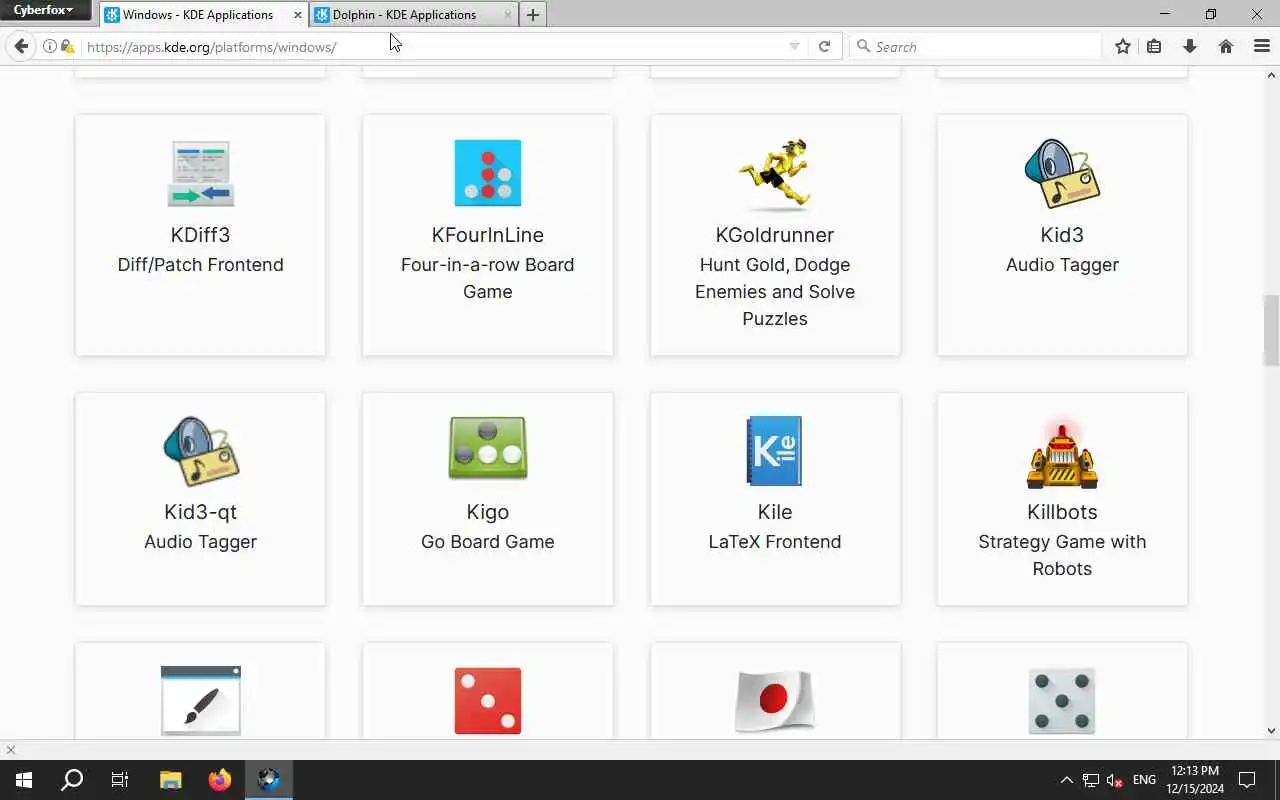Open the taskbar clock and date
The height and width of the screenshot is (800, 1280).
tap(1195, 780)
